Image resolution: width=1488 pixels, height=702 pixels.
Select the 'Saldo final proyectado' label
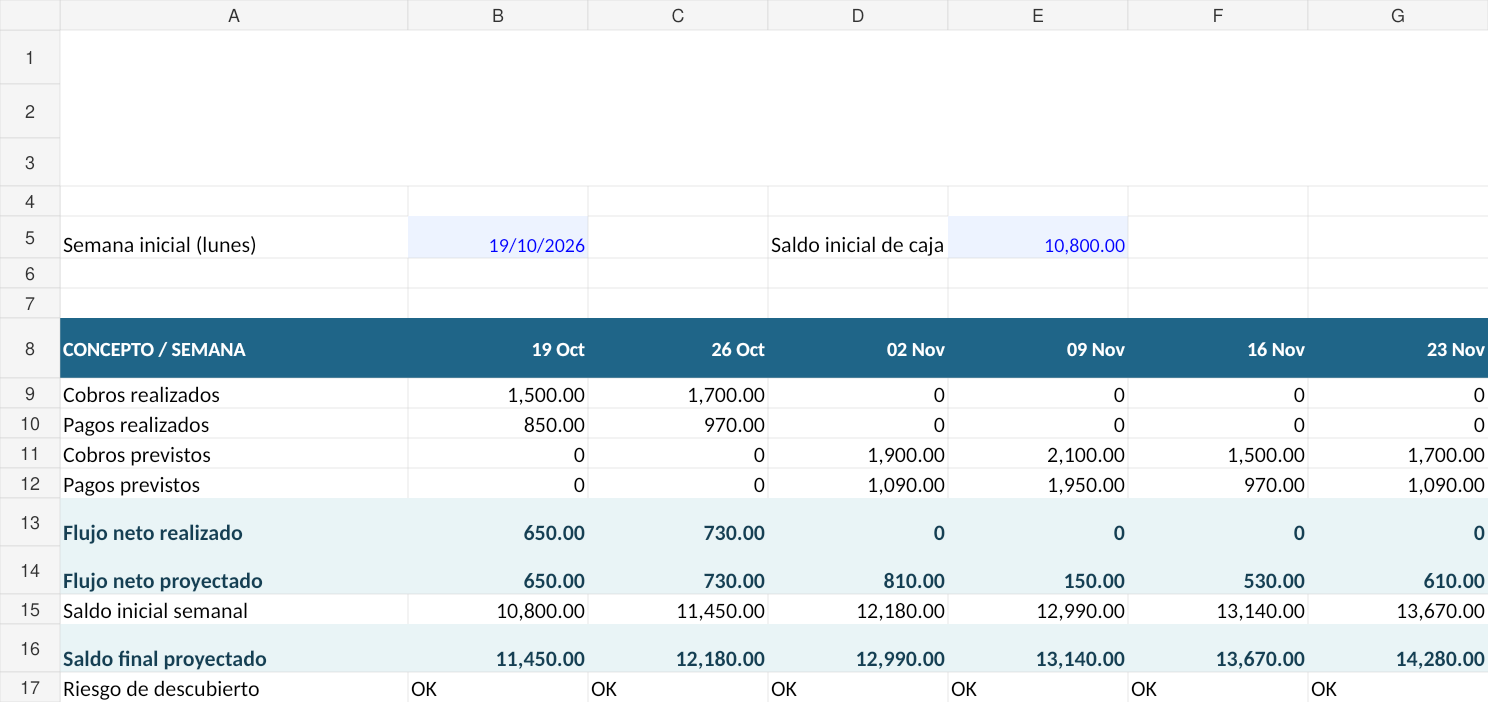234,648
